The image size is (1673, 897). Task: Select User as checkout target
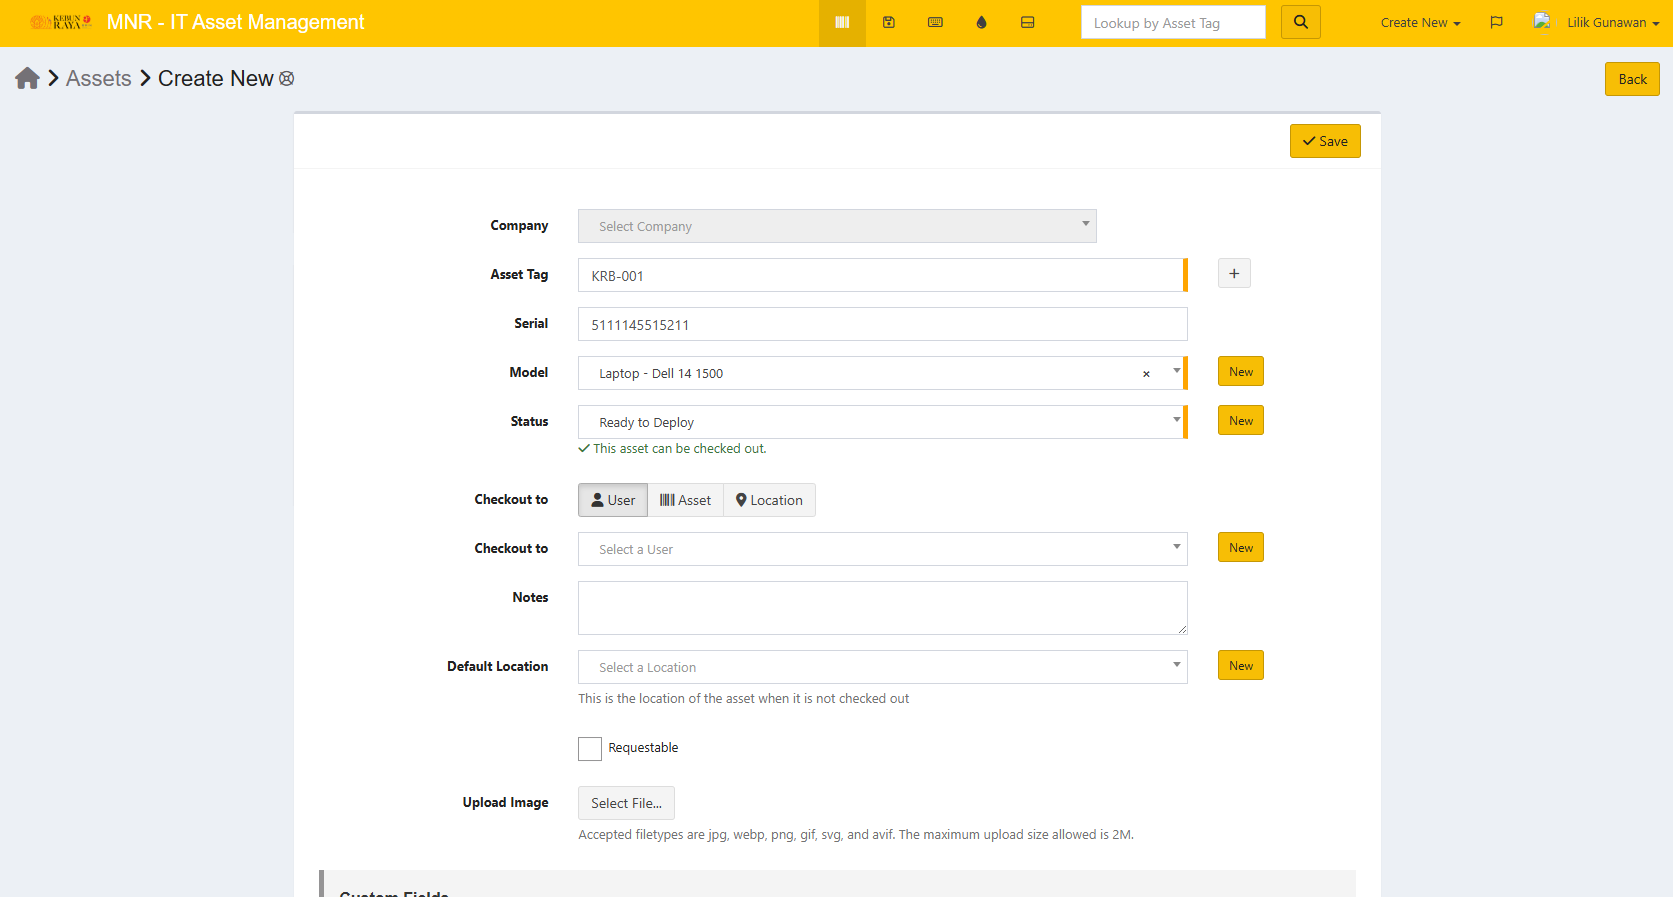pyautogui.click(x=613, y=500)
